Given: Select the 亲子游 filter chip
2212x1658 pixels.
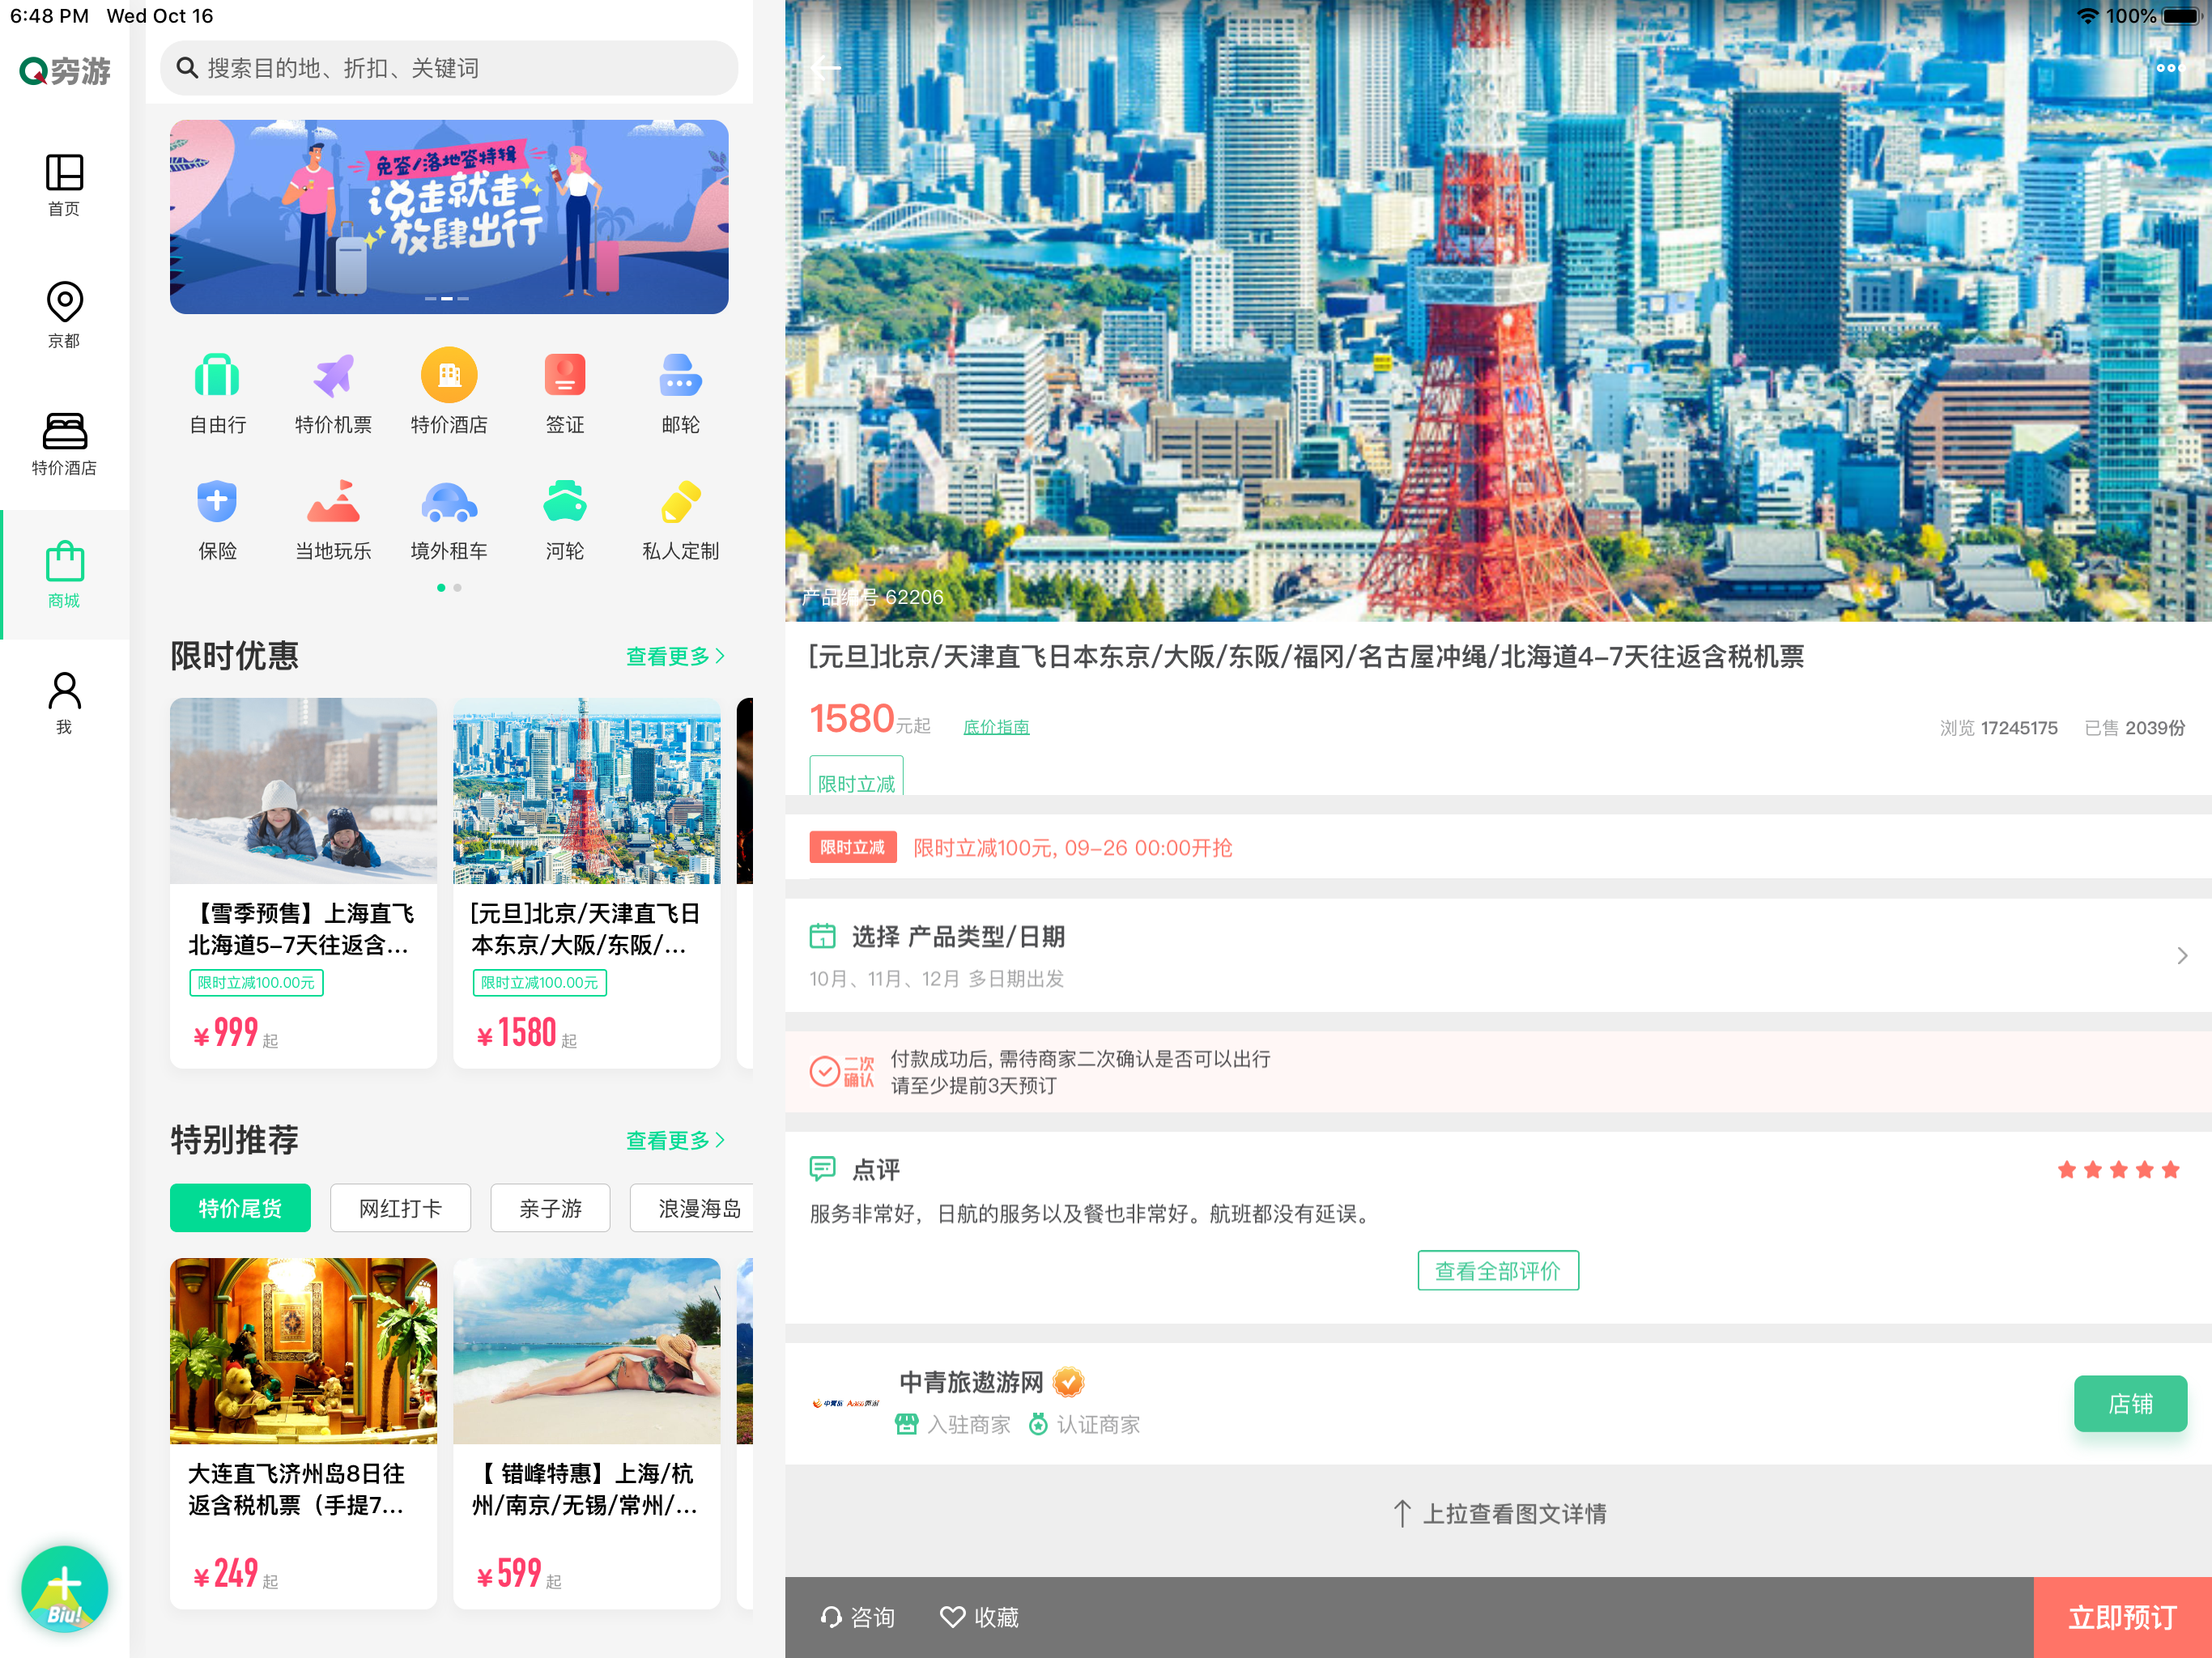Looking at the screenshot, I should [x=550, y=1208].
